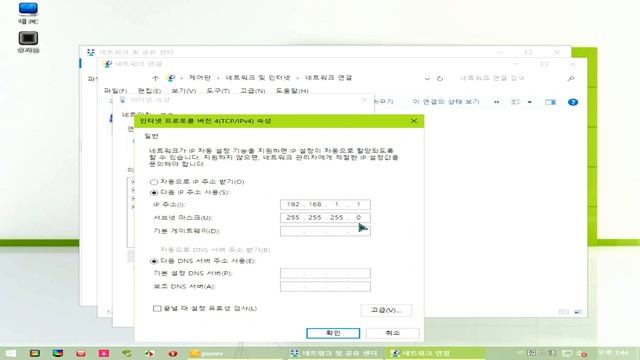640x360 pixels.
Task: Close the TCP/IPv4 properties dialog
Action: pos(413,121)
